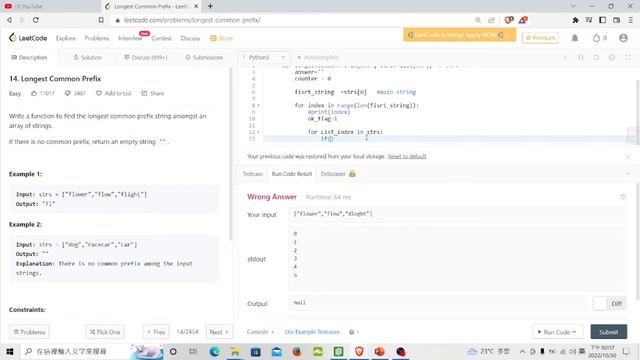Screen dimensions: 640x360
Task: Dismiss the restored-code notification
Action: click(628, 156)
